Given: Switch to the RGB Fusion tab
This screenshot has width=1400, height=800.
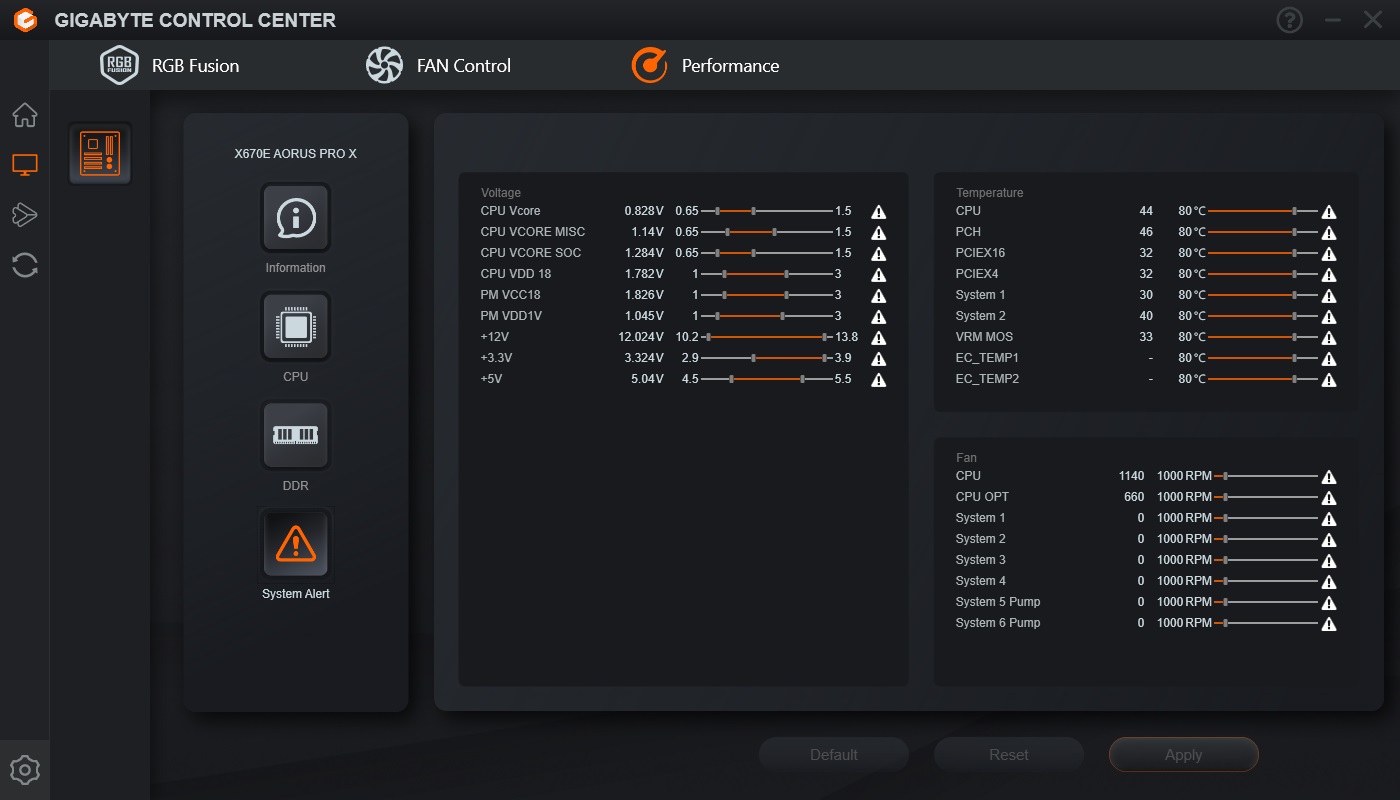Looking at the screenshot, I should [170, 66].
